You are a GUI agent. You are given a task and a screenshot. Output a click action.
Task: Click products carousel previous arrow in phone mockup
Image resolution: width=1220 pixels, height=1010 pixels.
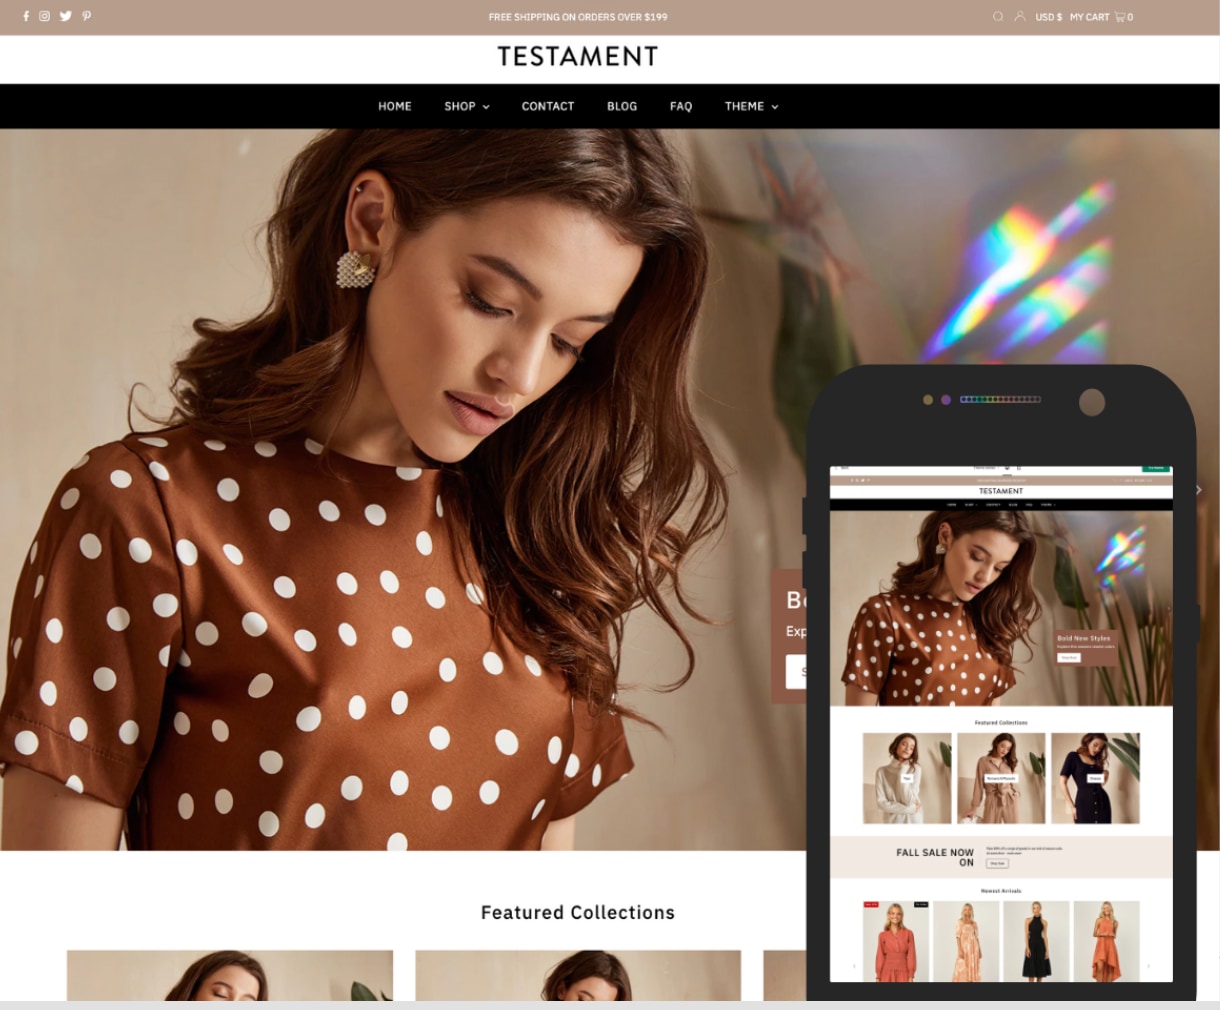854,966
